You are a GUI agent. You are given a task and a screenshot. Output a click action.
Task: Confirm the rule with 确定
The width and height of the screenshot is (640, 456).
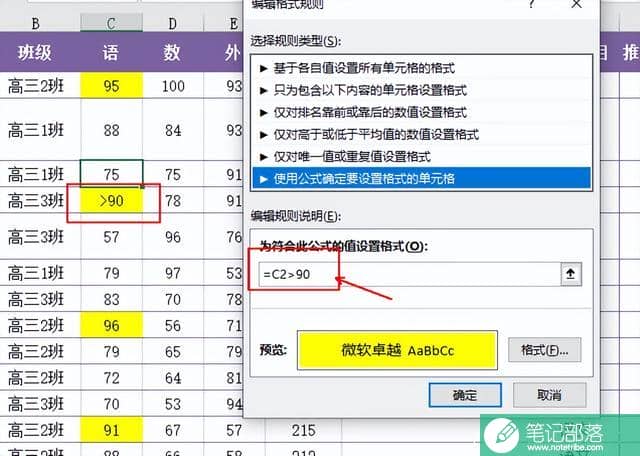[x=465, y=395]
